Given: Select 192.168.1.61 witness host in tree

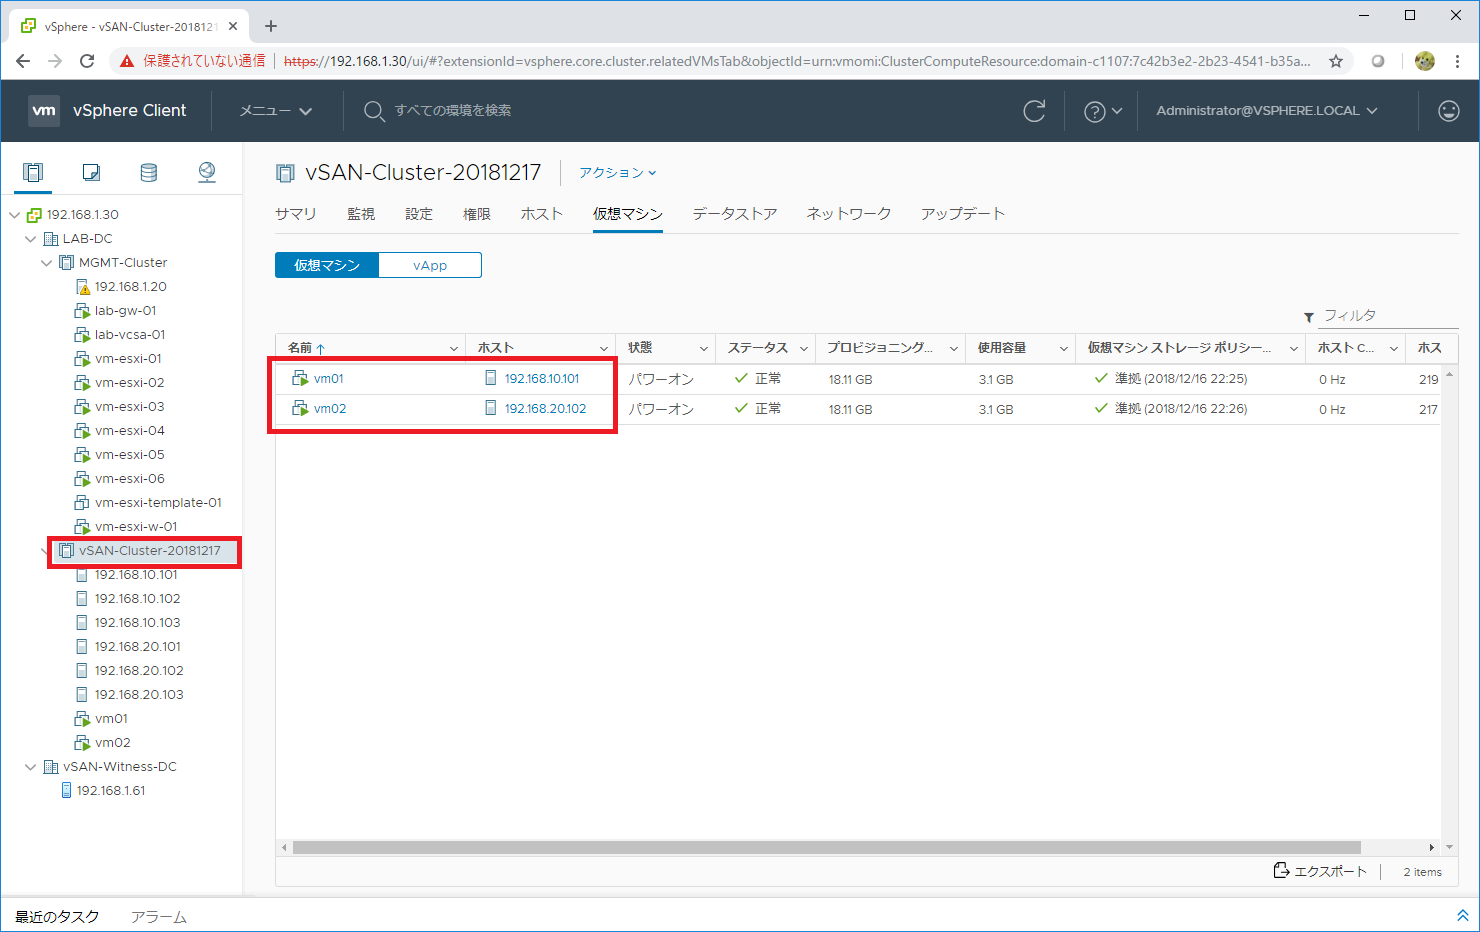Looking at the screenshot, I should coord(111,791).
